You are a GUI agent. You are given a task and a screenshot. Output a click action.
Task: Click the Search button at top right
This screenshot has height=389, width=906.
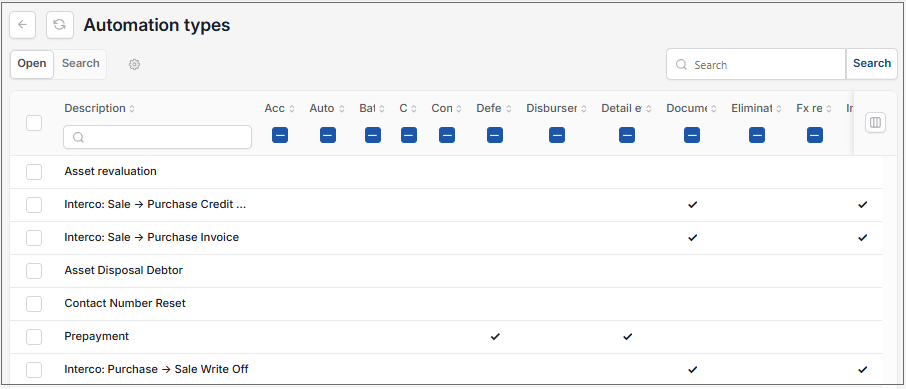coord(872,64)
